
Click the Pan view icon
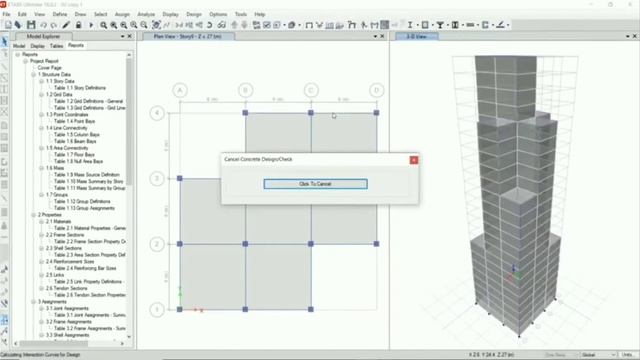click(x=156, y=25)
